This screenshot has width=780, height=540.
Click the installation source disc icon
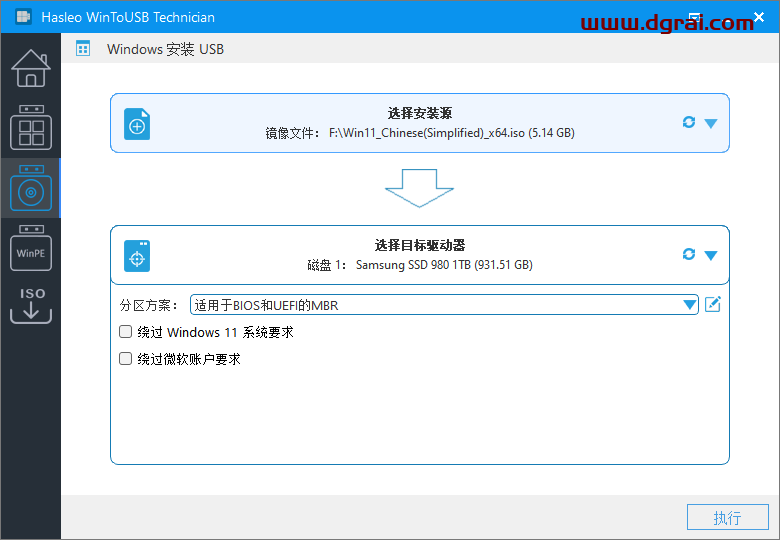137,124
